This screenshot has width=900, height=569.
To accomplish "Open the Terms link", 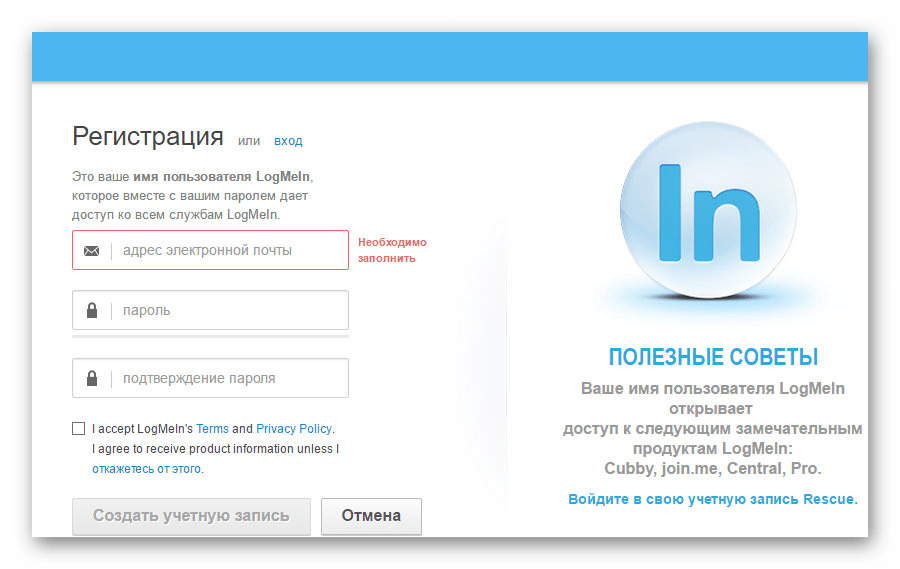I will (x=212, y=429).
